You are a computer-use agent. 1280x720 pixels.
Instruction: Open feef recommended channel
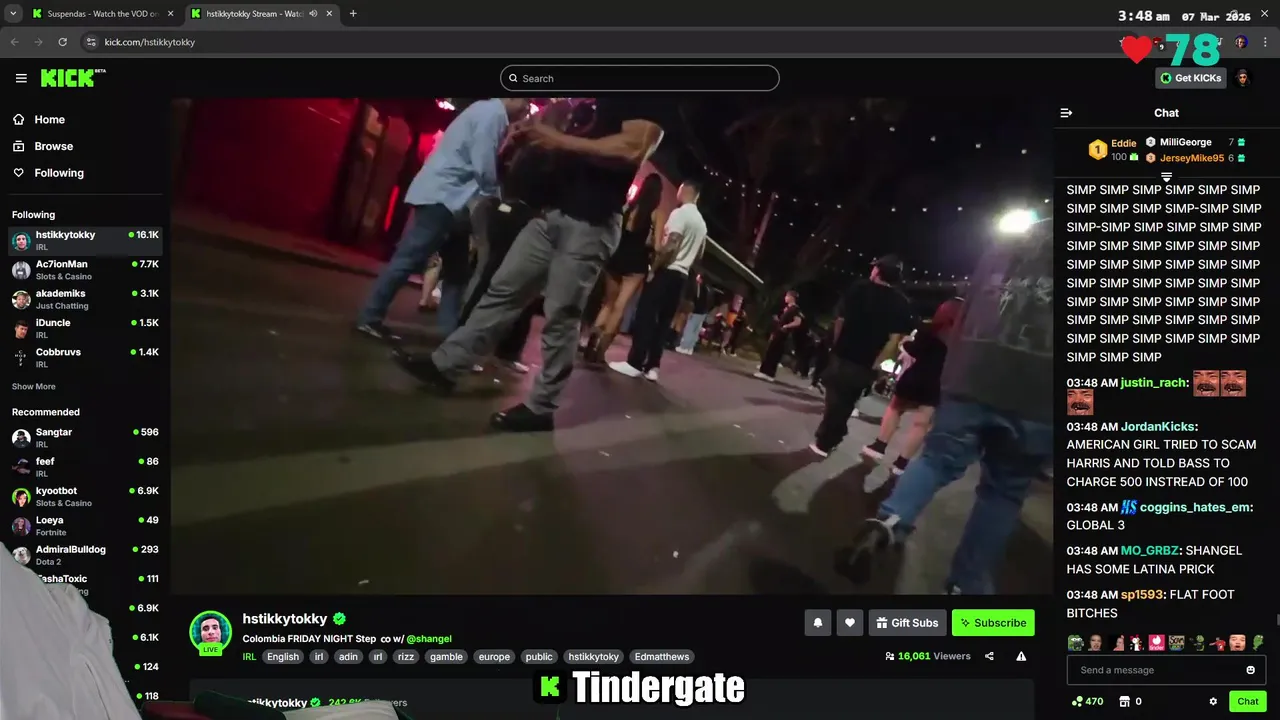tap(85, 466)
